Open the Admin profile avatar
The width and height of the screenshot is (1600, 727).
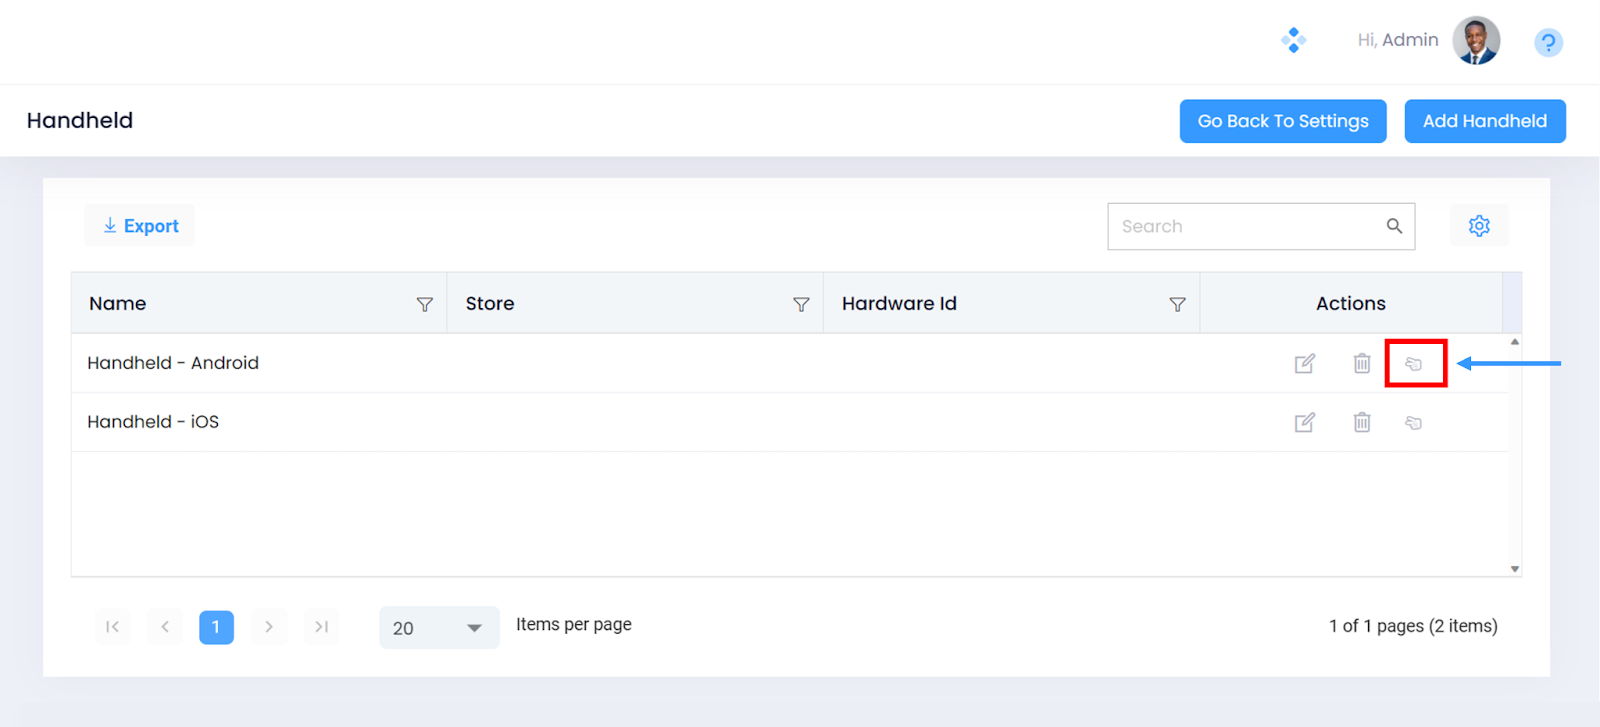(1476, 41)
